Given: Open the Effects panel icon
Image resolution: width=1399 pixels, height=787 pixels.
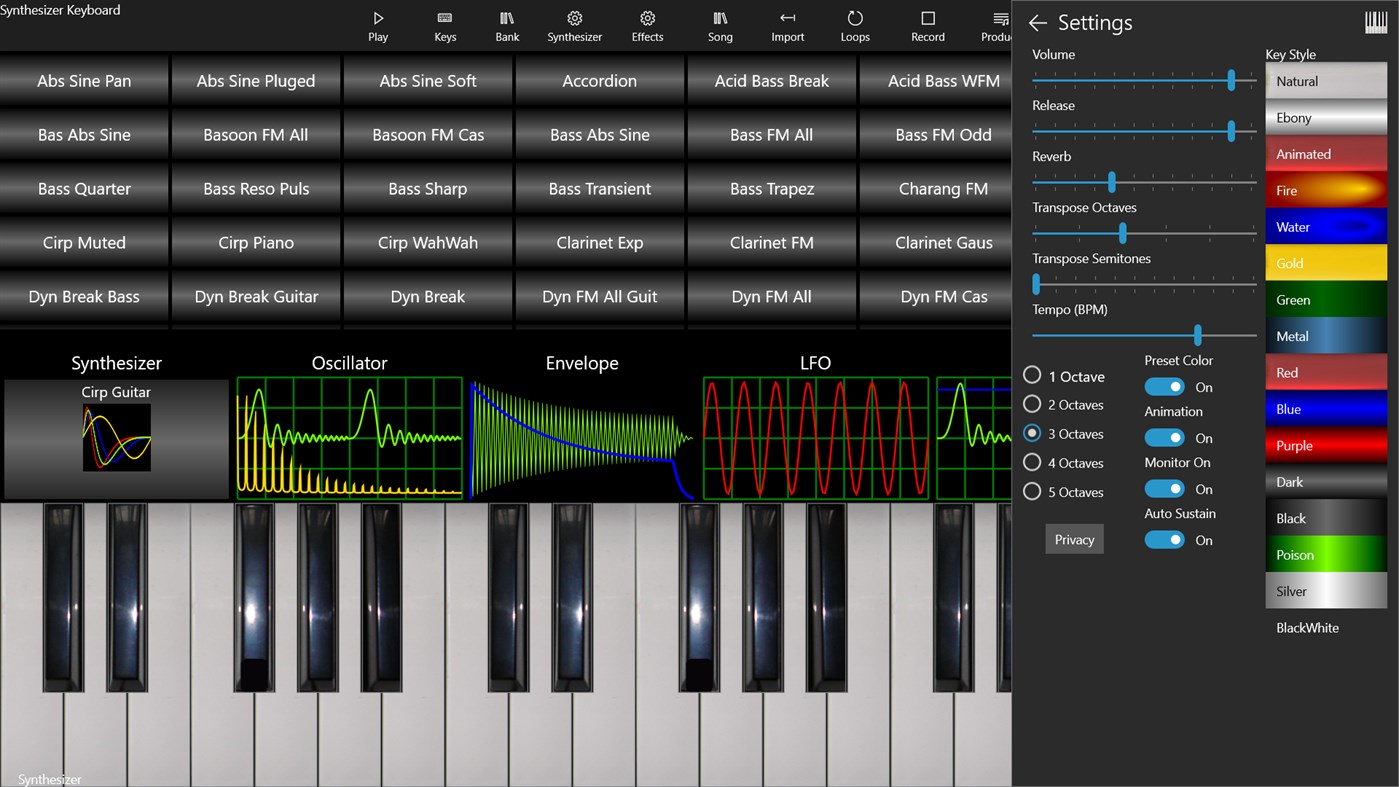Looking at the screenshot, I should coord(647,24).
